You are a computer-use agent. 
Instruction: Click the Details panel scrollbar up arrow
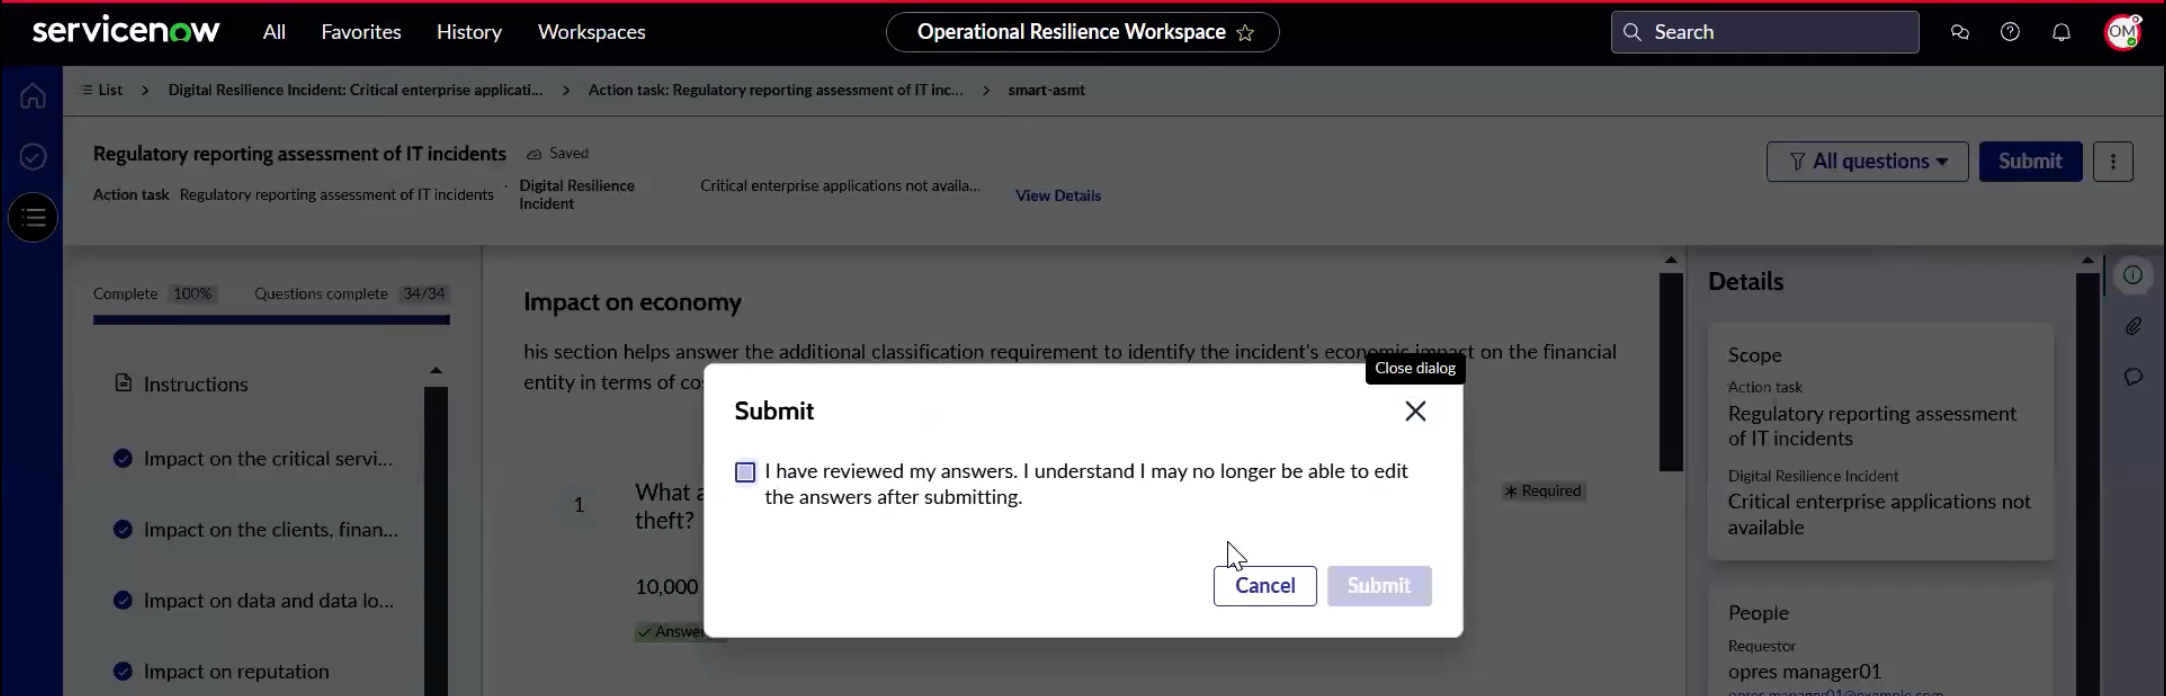click(x=2087, y=260)
